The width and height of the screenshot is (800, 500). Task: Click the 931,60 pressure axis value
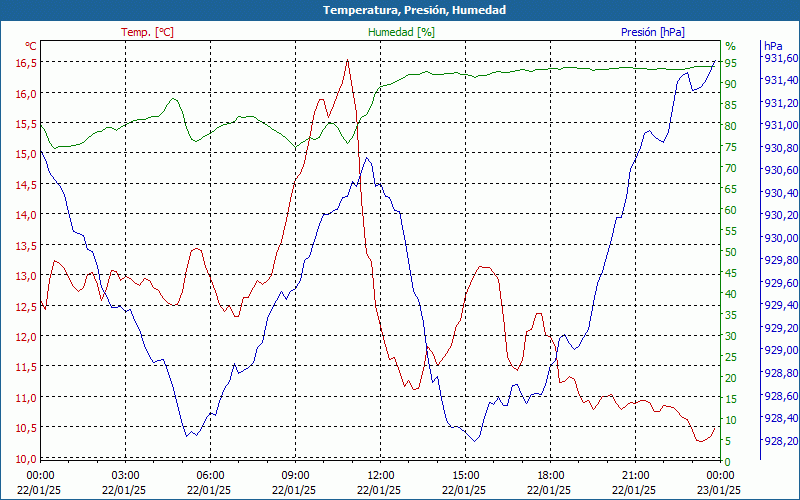(x=781, y=58)
